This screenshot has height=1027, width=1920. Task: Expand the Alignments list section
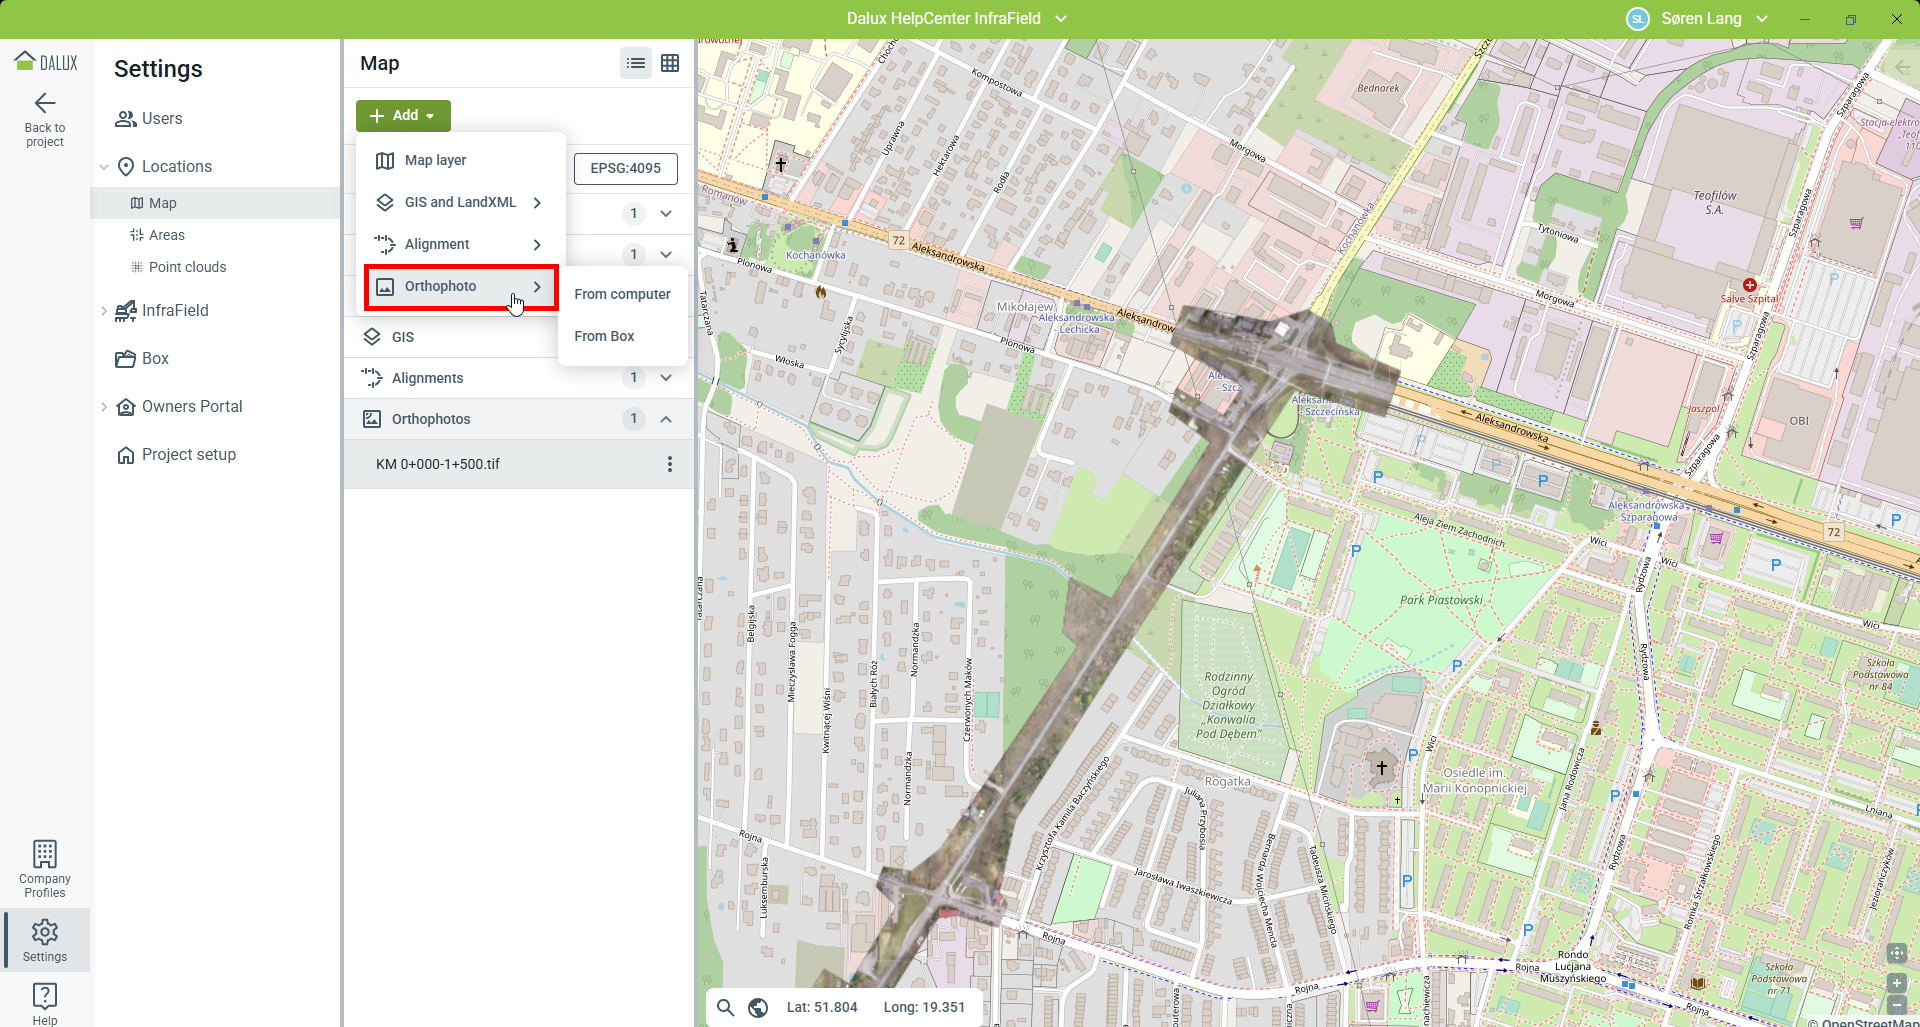coord(666,377)
